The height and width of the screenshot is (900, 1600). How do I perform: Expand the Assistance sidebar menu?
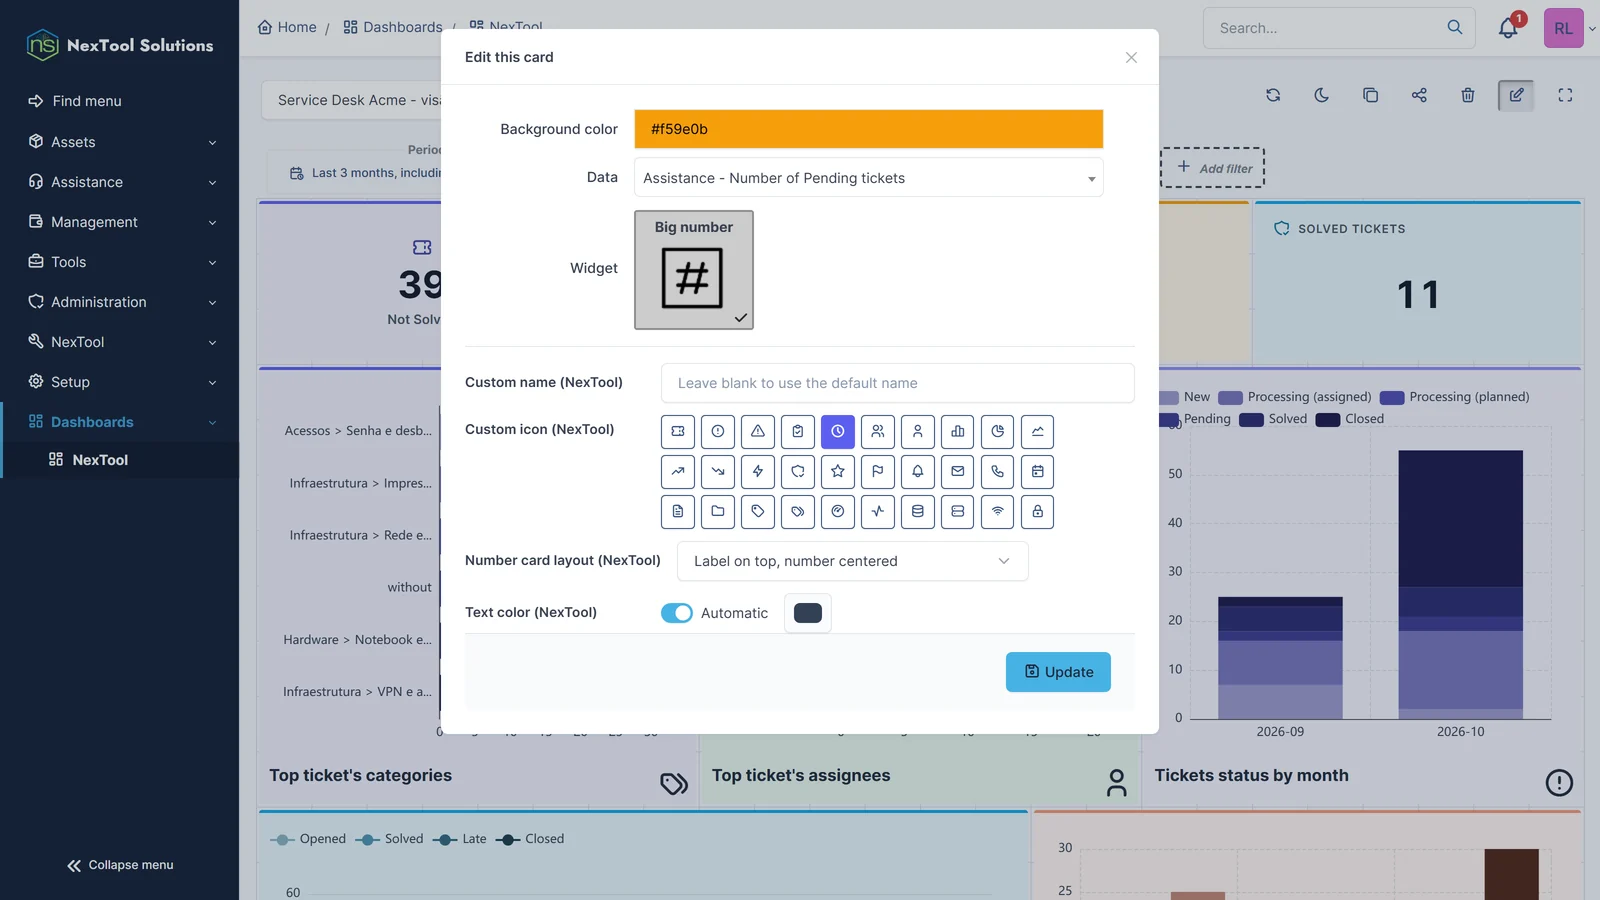[120, 182]
